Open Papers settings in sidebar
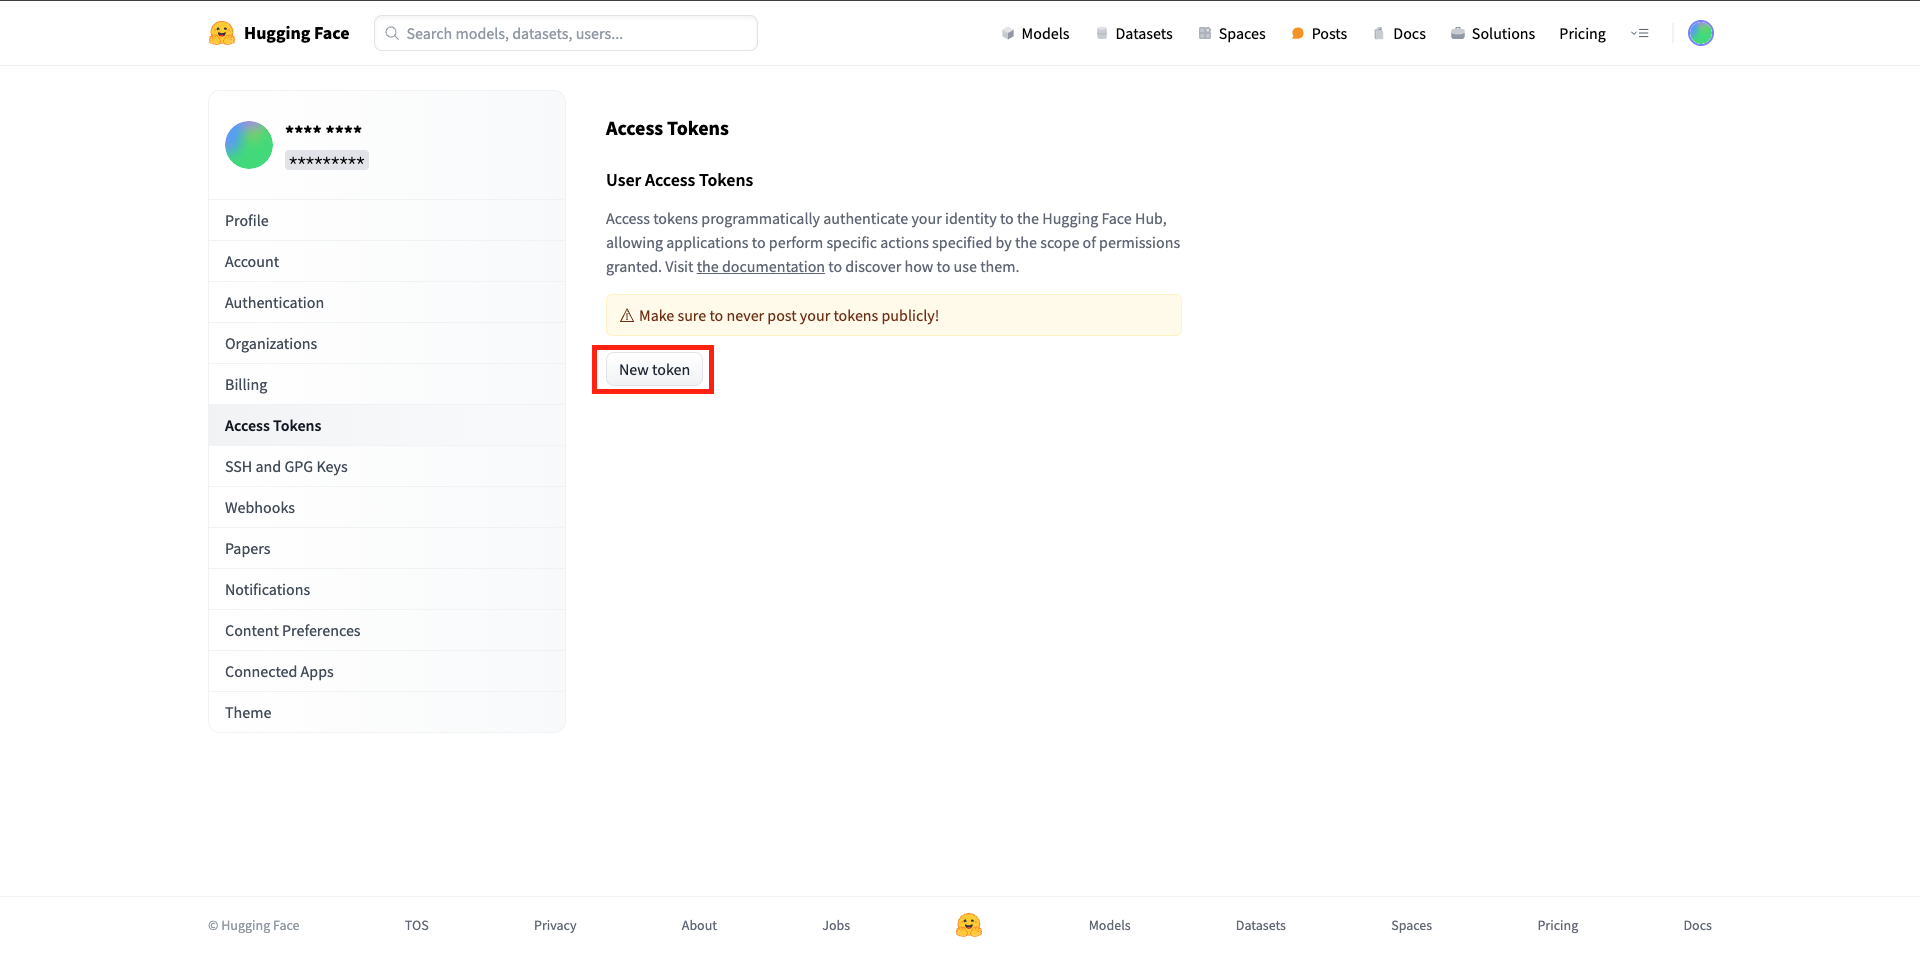 (387, 548)
